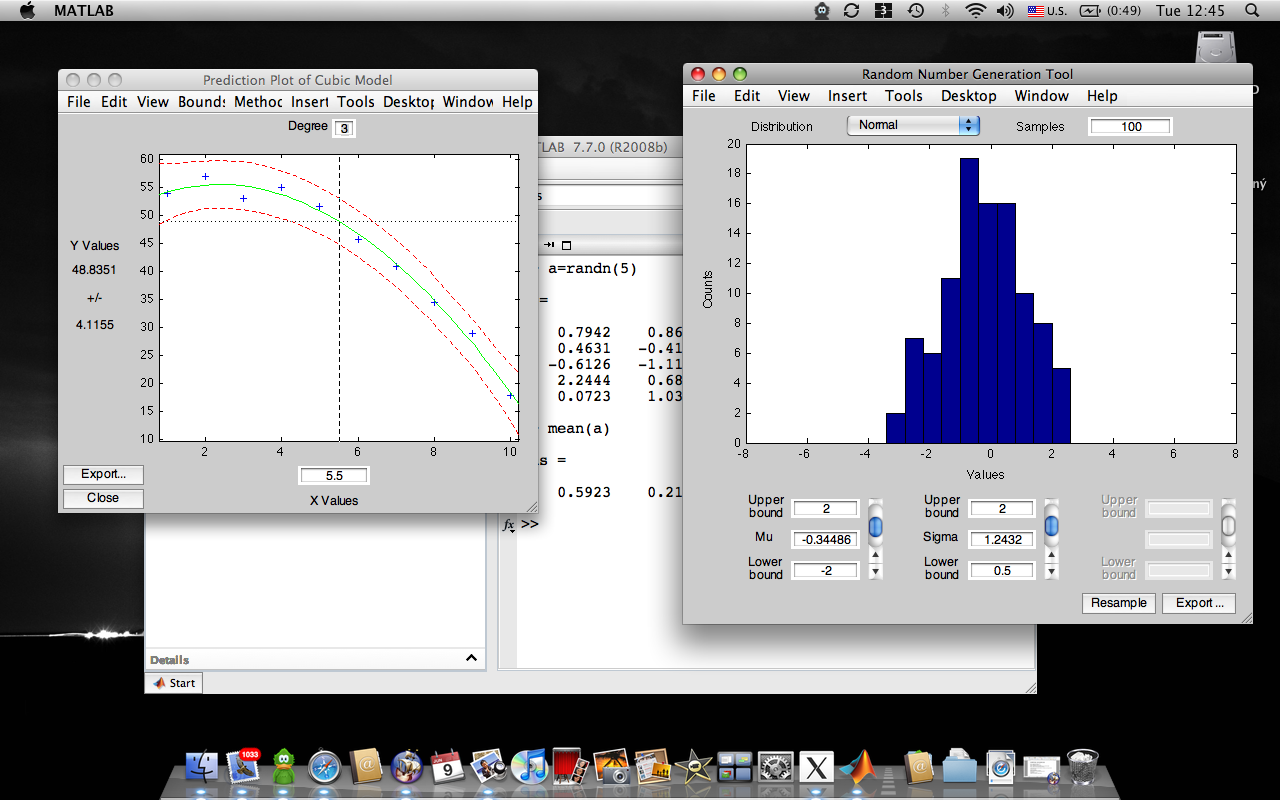This screenshot has width=1280, height=800.
Task: Open Bounds menu in Prediction Plot window
Action: pos(202,102)
